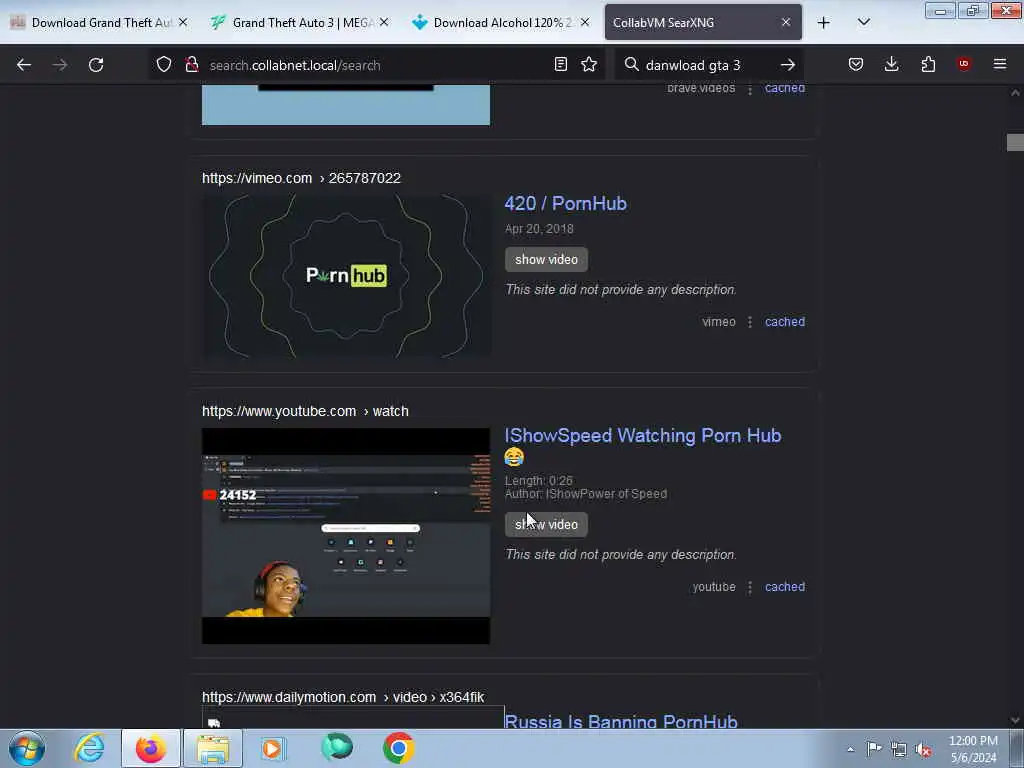Image resolution: width=1024 pixels, height=768 pixels.
Task: Click the muted volume tray icon
Action: [x=923, y=749]
